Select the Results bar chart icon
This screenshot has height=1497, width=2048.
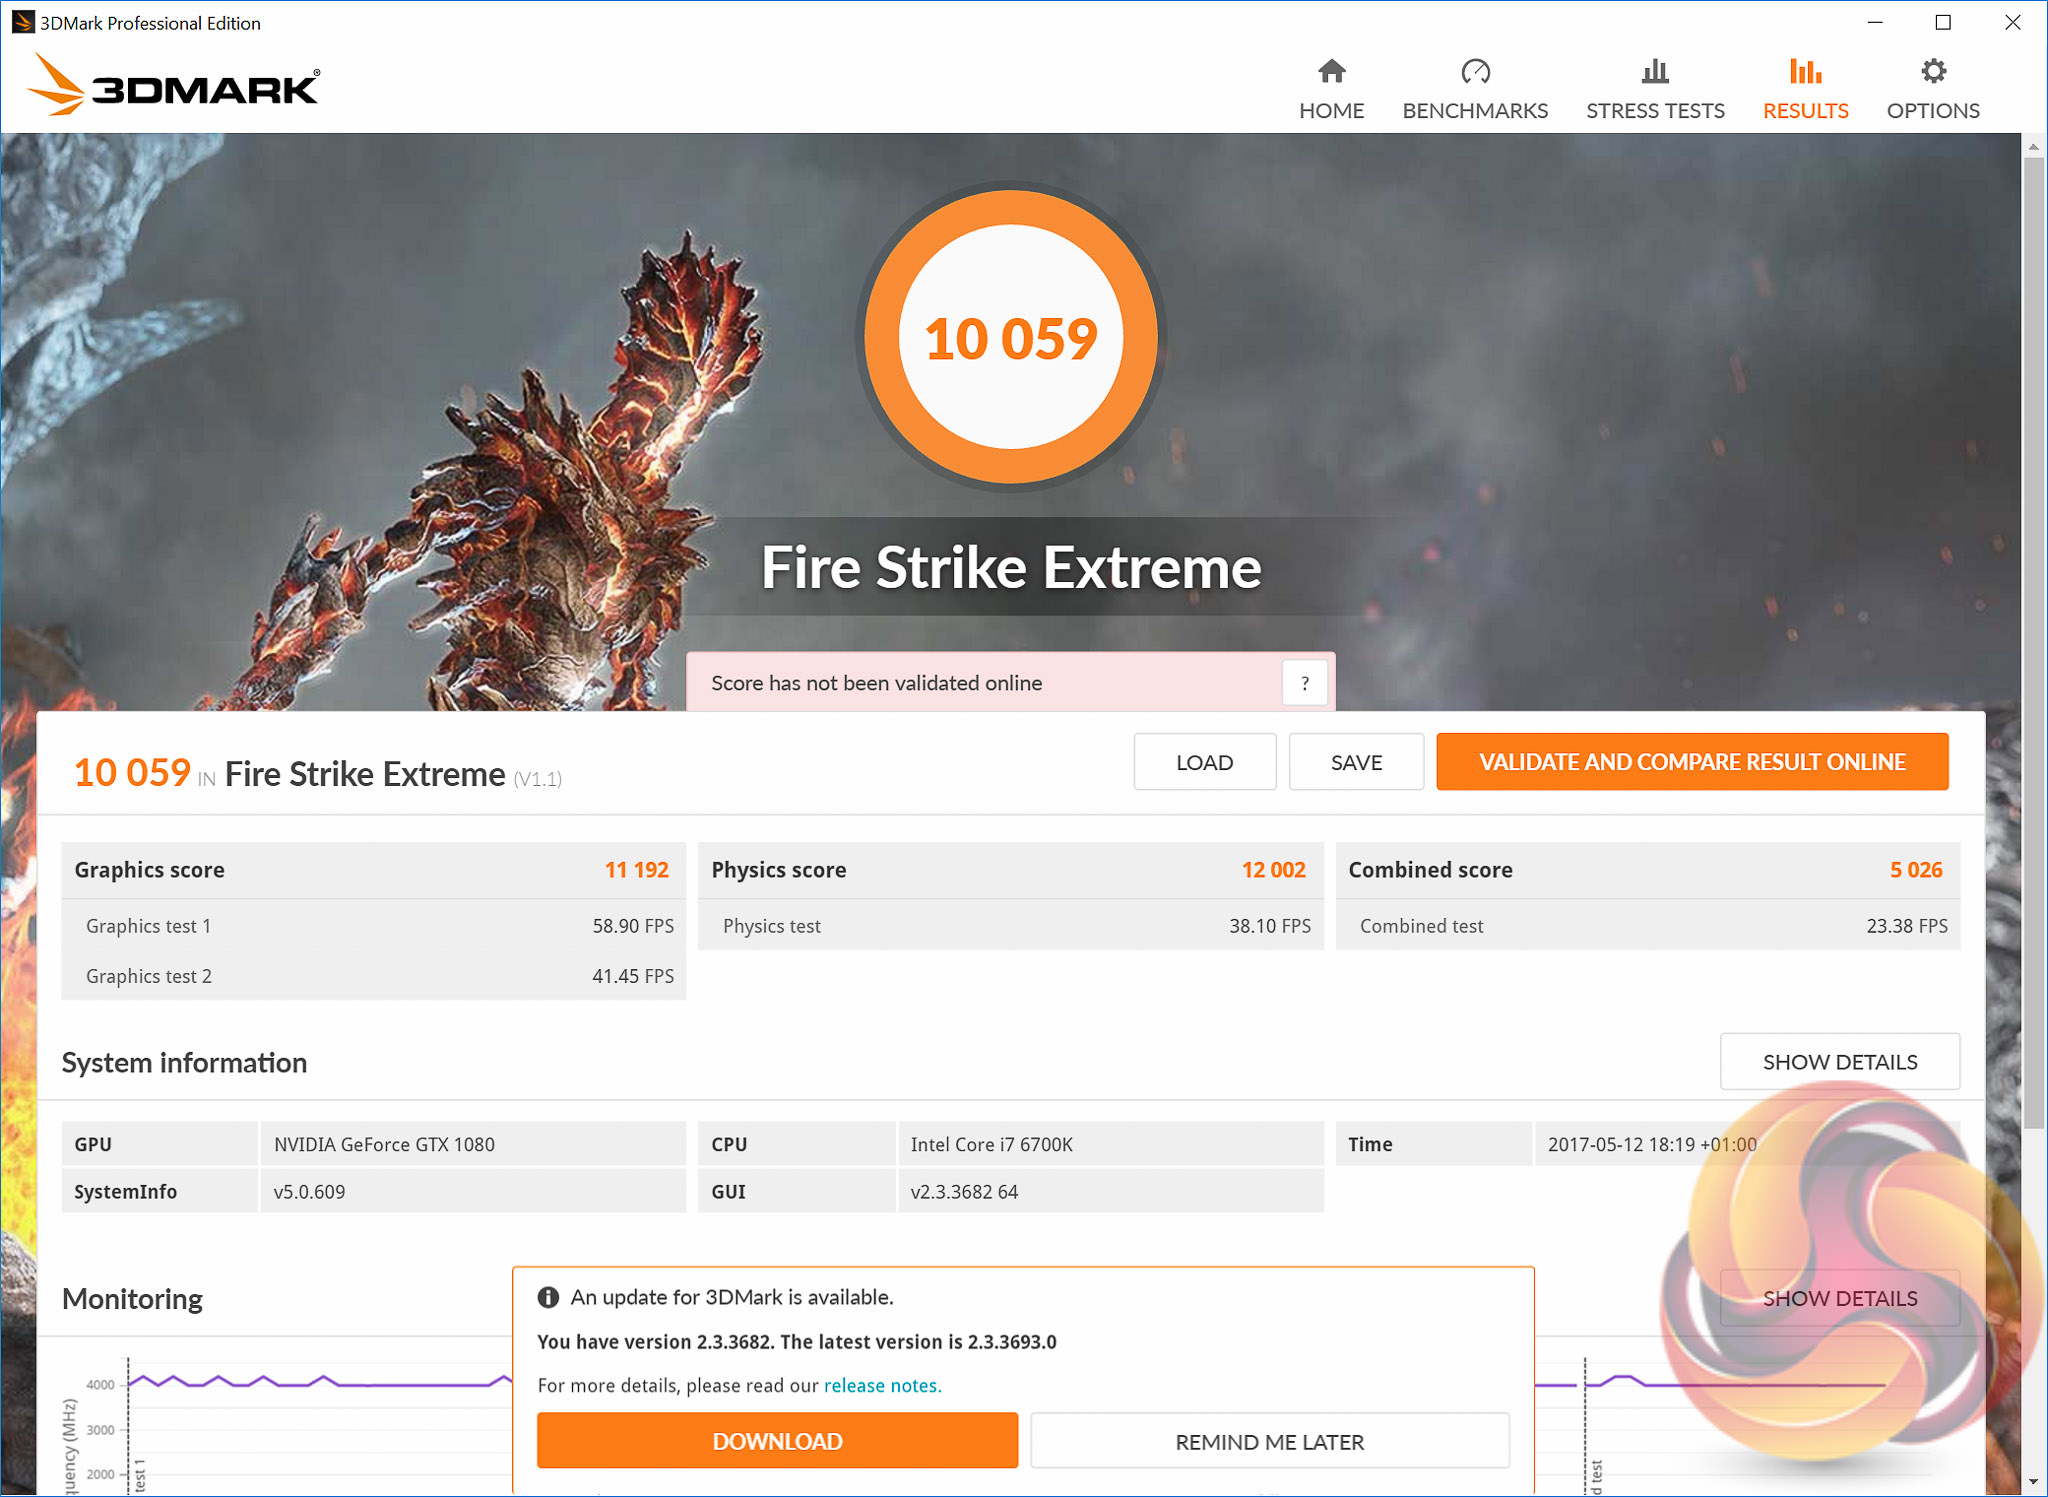1805,72
